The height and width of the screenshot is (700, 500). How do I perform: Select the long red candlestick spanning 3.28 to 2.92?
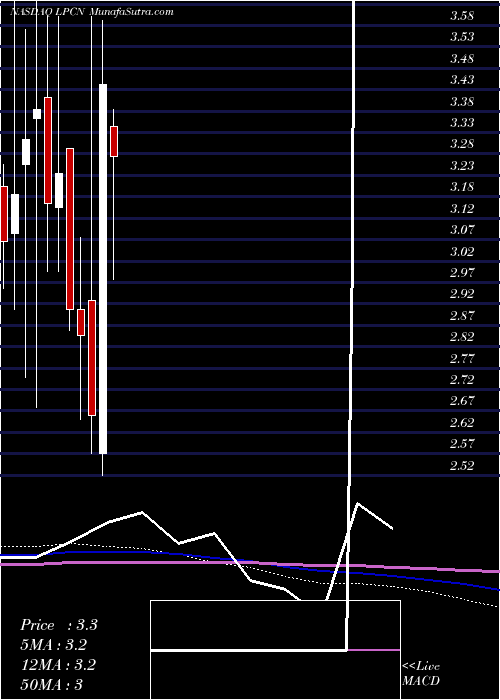coord(70,229)
